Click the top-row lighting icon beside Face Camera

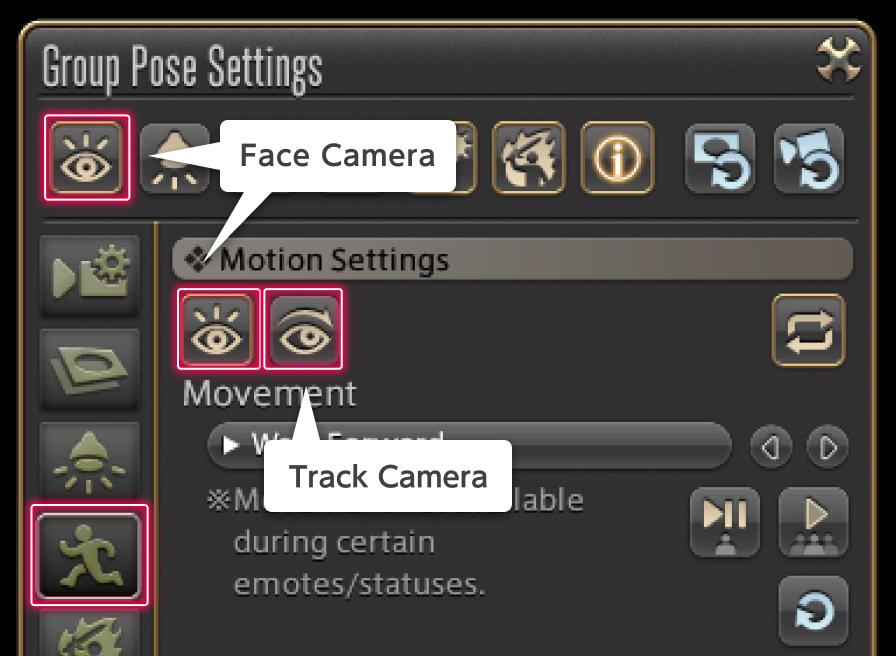coord(170,158)
